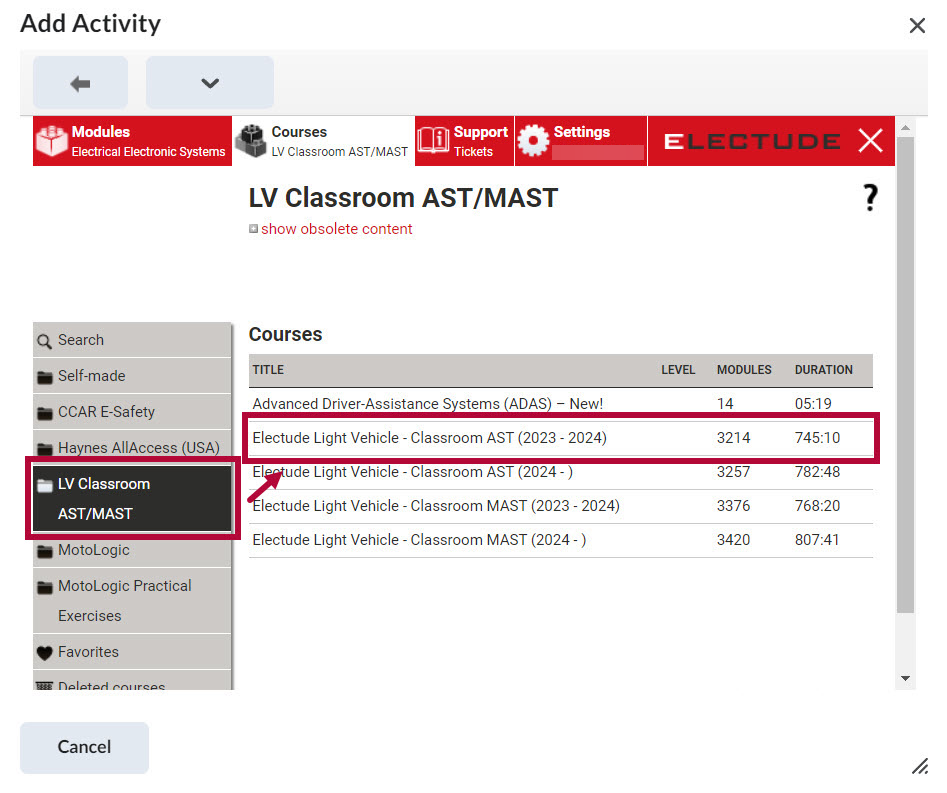Click duration value 782:48

[817, 472]
